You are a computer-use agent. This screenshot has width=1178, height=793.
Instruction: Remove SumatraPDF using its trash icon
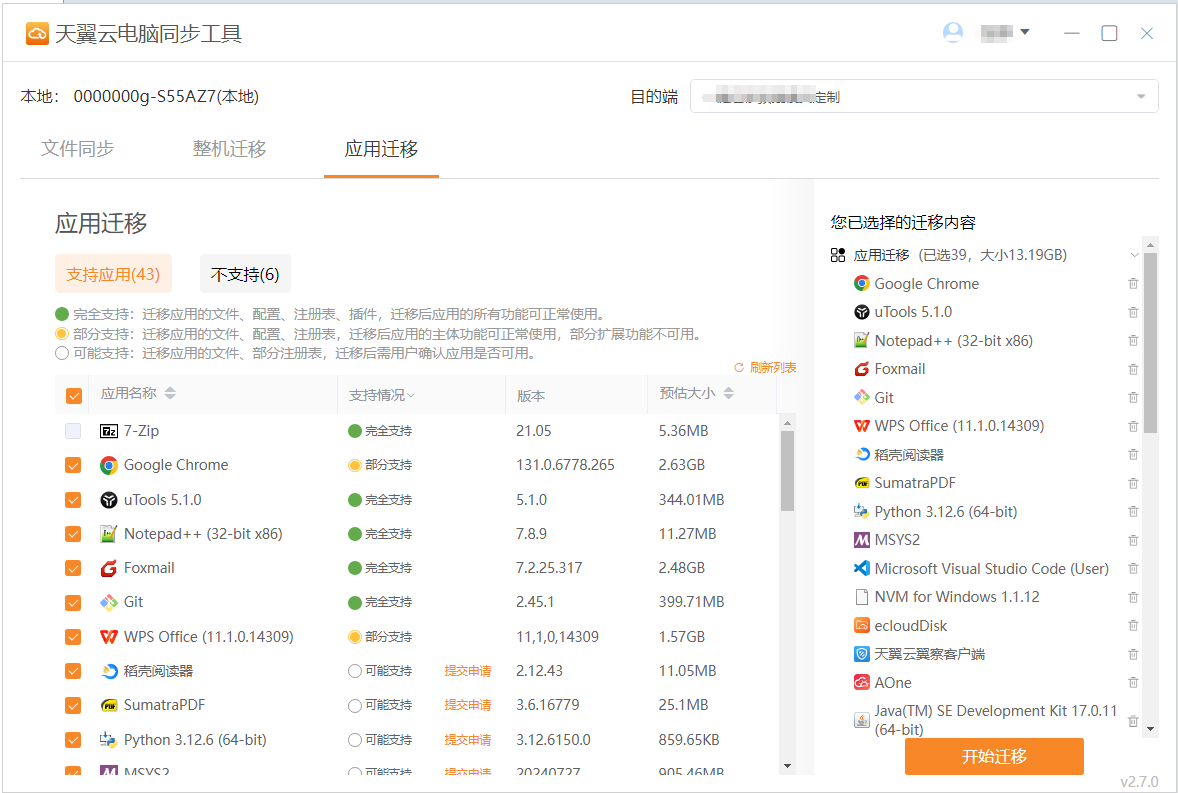point(1133,483)
